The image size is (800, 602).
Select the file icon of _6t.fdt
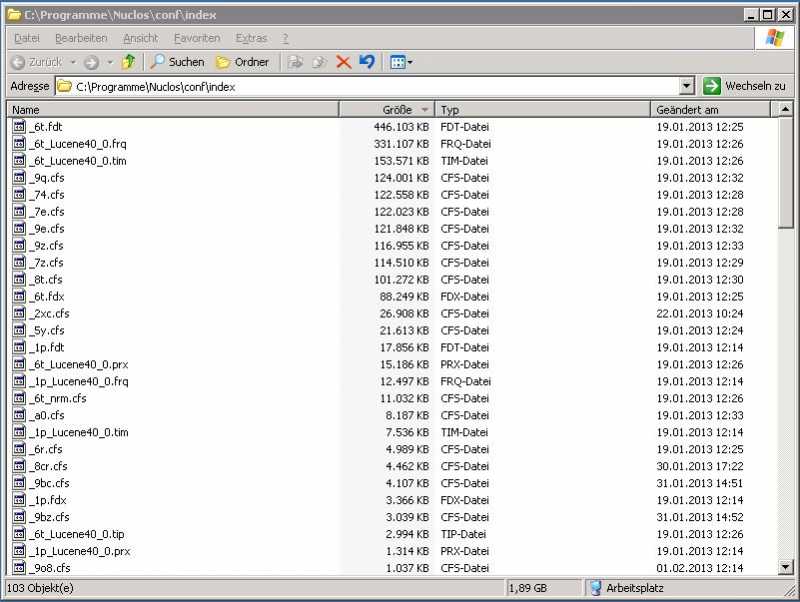19,127
